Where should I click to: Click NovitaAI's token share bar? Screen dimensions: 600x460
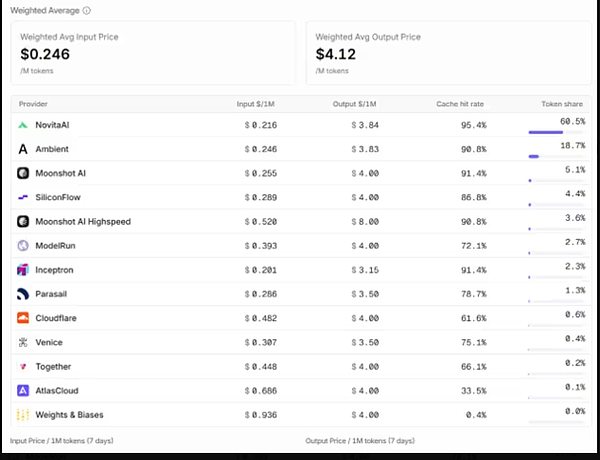pos(557,132)
